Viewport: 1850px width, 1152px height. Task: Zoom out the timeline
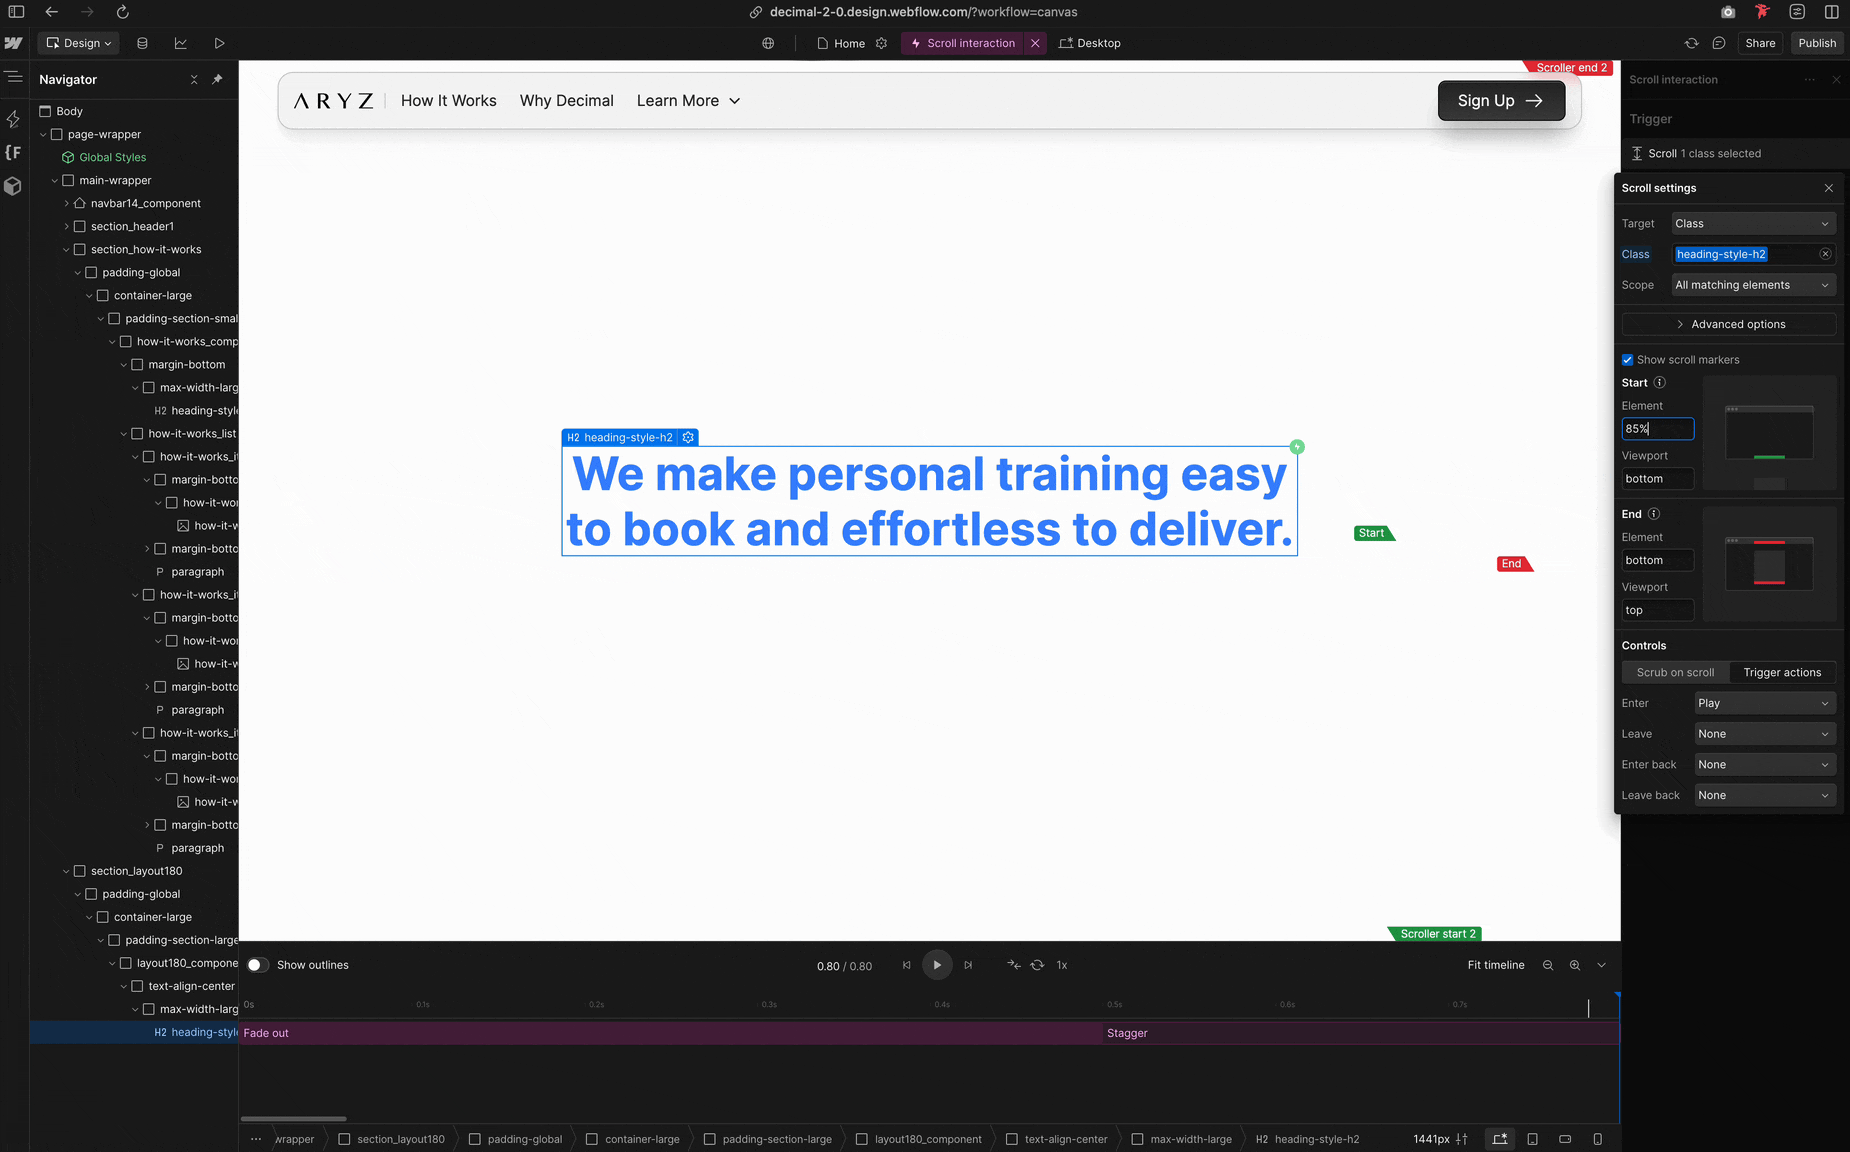point(1548,965)
